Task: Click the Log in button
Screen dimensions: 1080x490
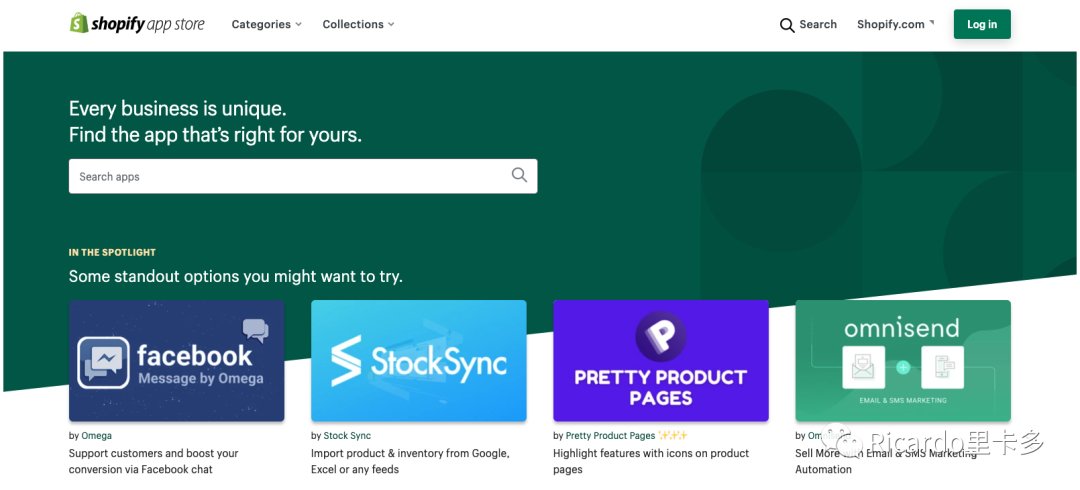Action: (x=982, y=24)
